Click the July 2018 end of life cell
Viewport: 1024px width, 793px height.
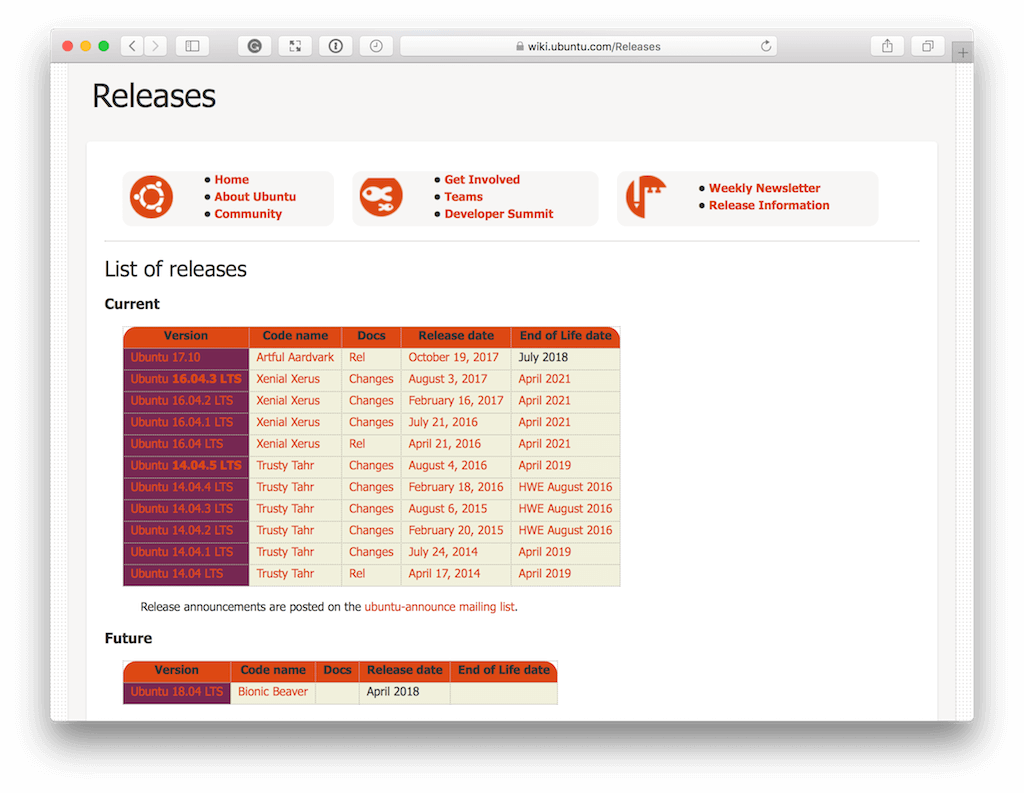pos(543,357)
